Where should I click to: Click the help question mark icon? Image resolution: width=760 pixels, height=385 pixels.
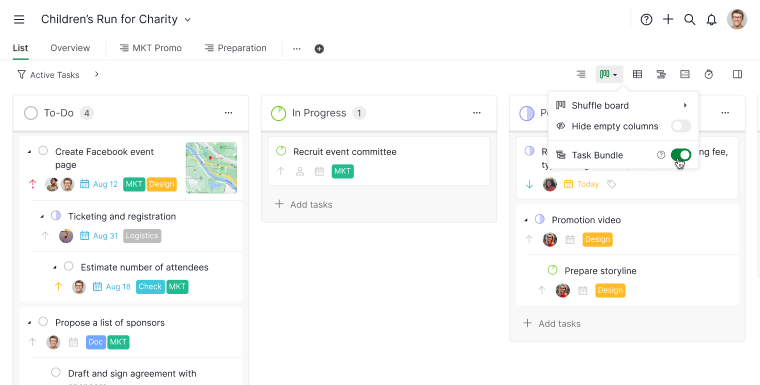[646, 19]
